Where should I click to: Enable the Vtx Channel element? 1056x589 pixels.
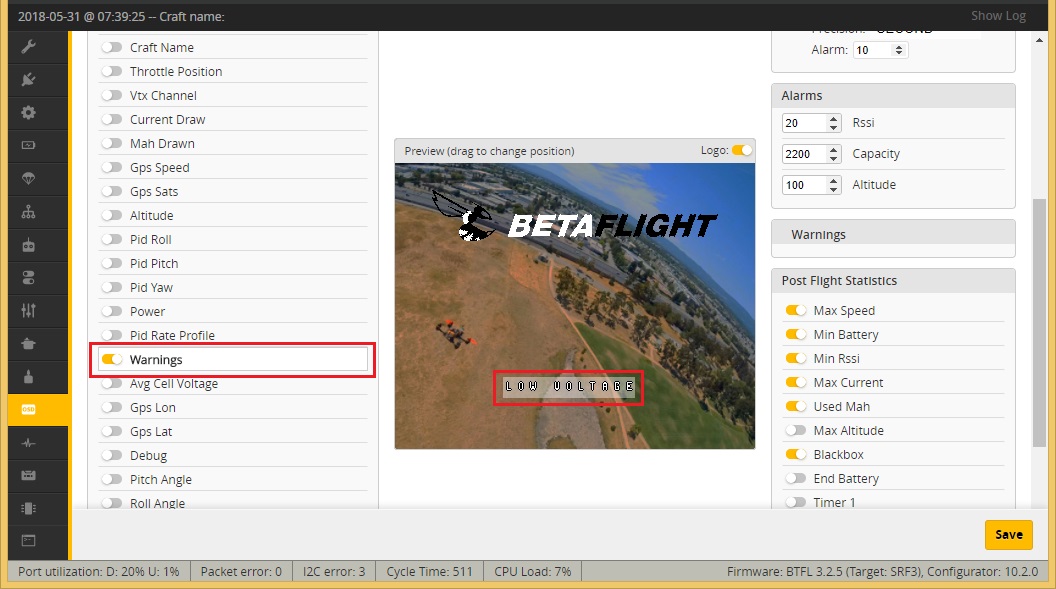tap(112, 96)
